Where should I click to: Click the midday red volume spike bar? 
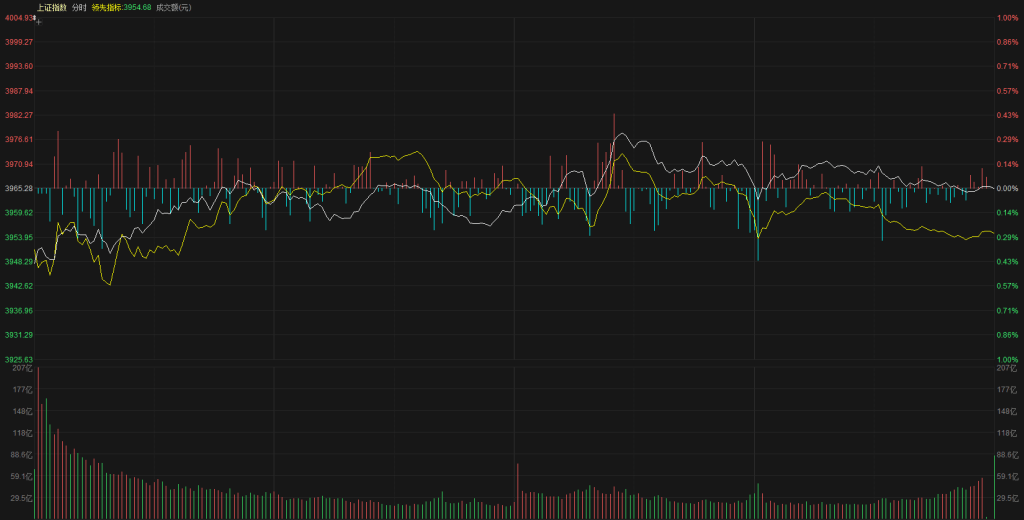517,492
